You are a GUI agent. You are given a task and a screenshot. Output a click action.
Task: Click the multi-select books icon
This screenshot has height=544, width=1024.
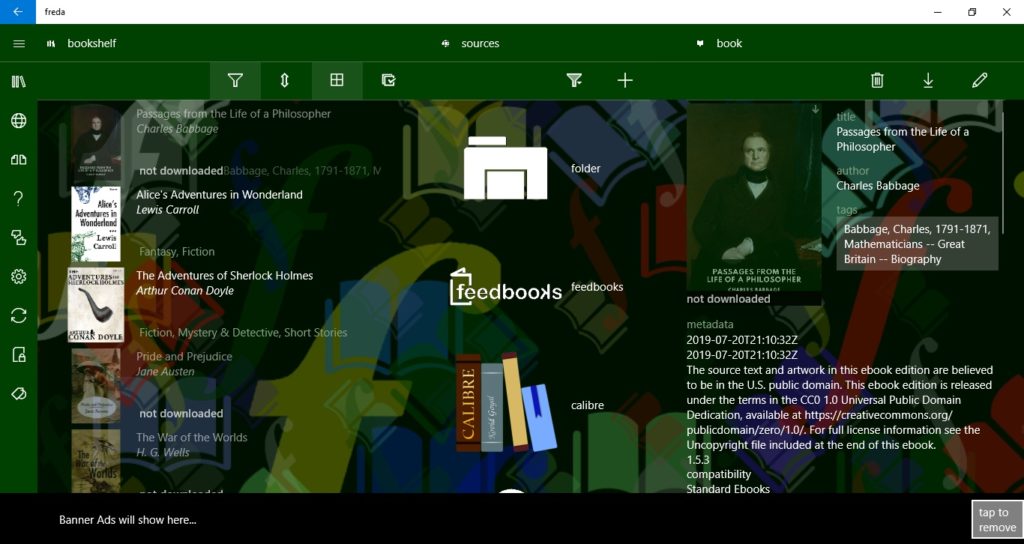(389, 80)
